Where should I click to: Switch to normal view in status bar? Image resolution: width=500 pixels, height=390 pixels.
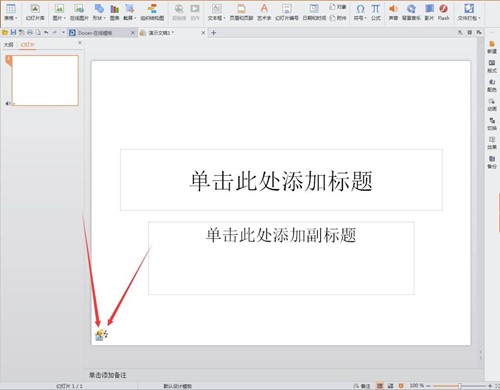[380, 386]
